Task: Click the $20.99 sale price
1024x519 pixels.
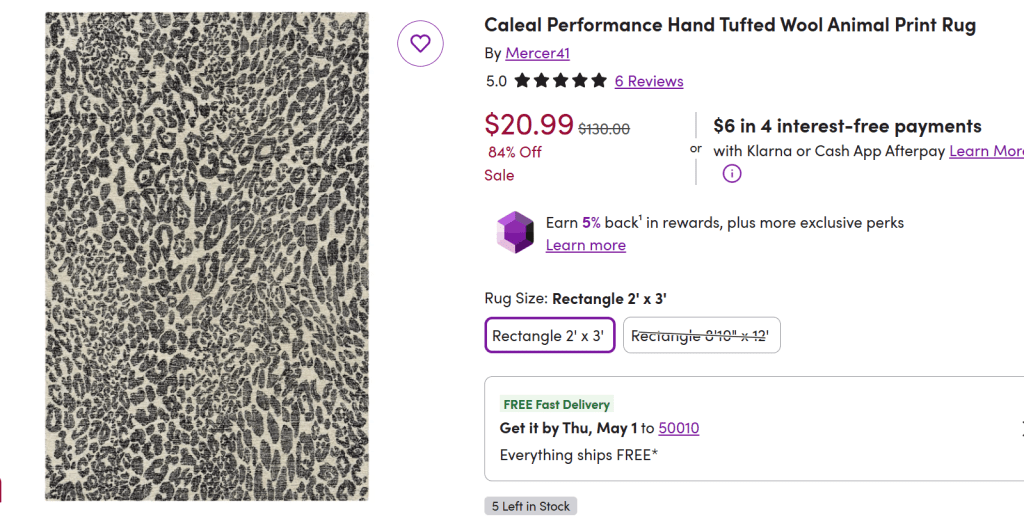Action: coord(529,124)
